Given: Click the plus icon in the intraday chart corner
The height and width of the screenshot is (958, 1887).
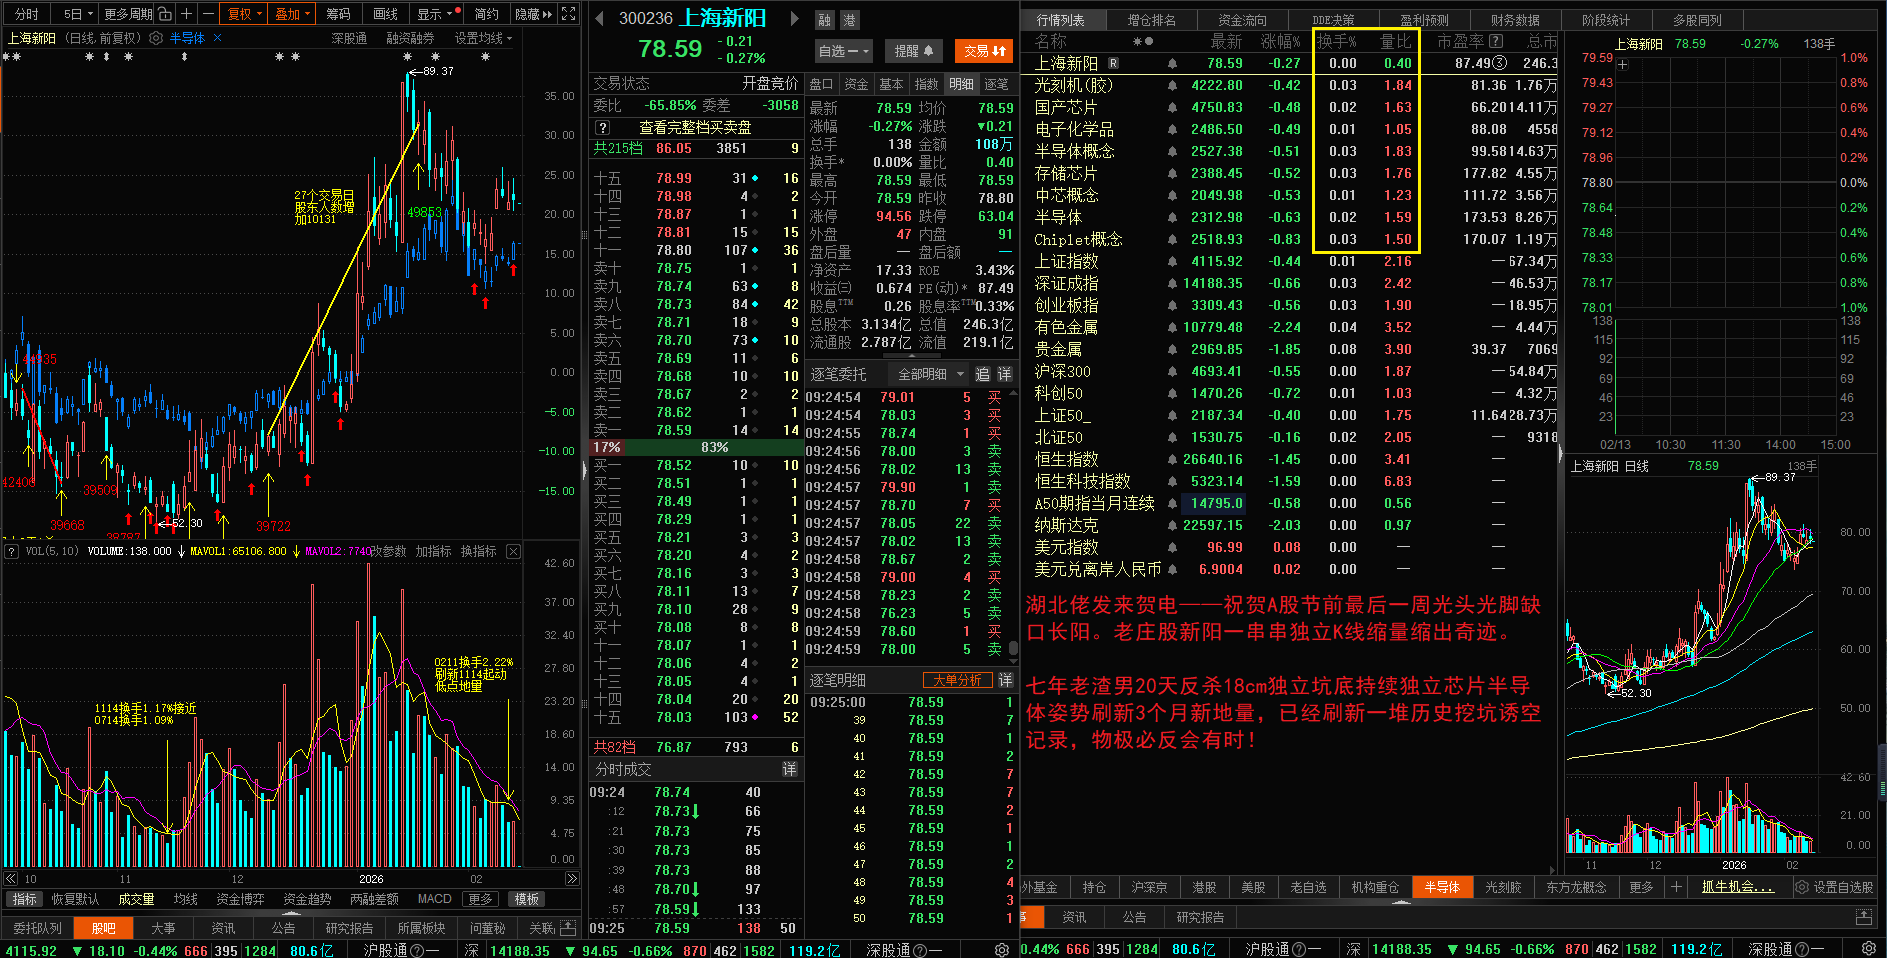Looking at the screenshot, I should tap(1623, 65).
